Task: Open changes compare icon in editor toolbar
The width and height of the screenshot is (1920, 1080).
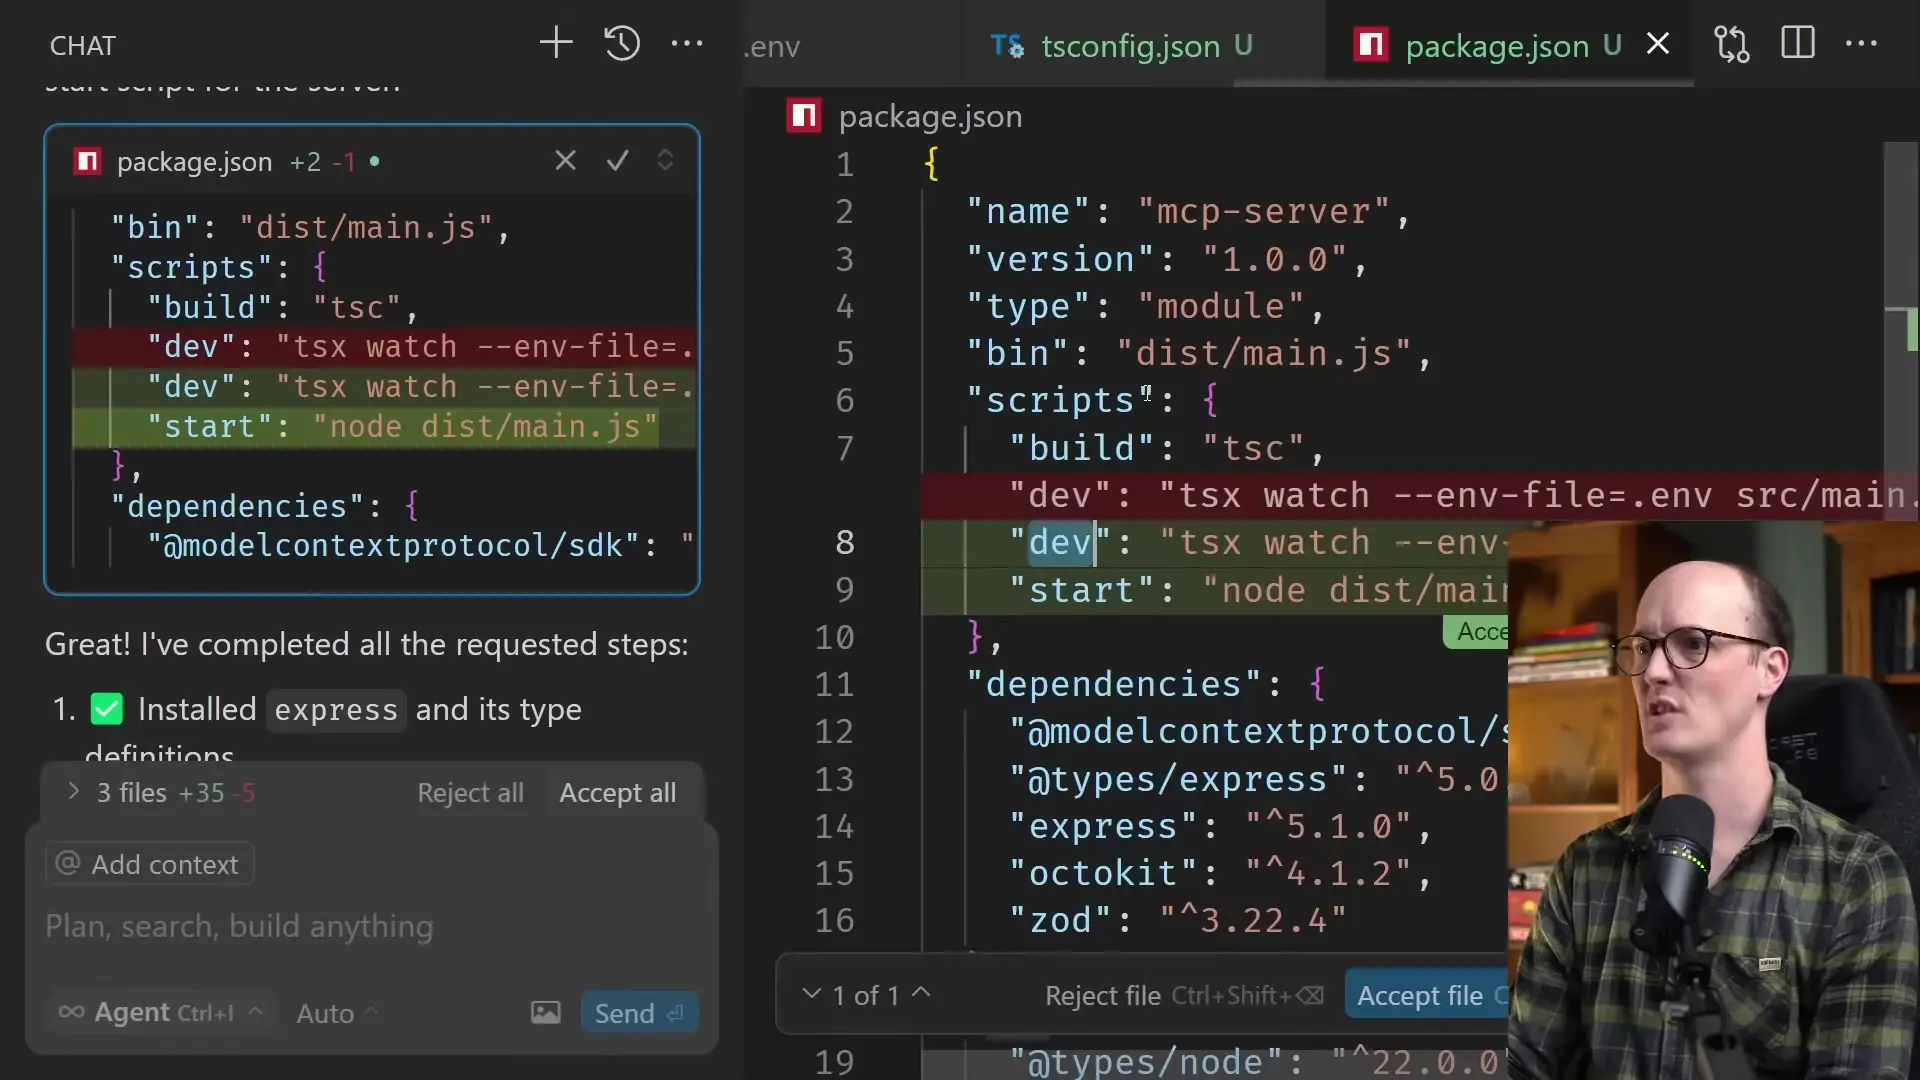Action: pyautogui.click(x=1732, y=44)
